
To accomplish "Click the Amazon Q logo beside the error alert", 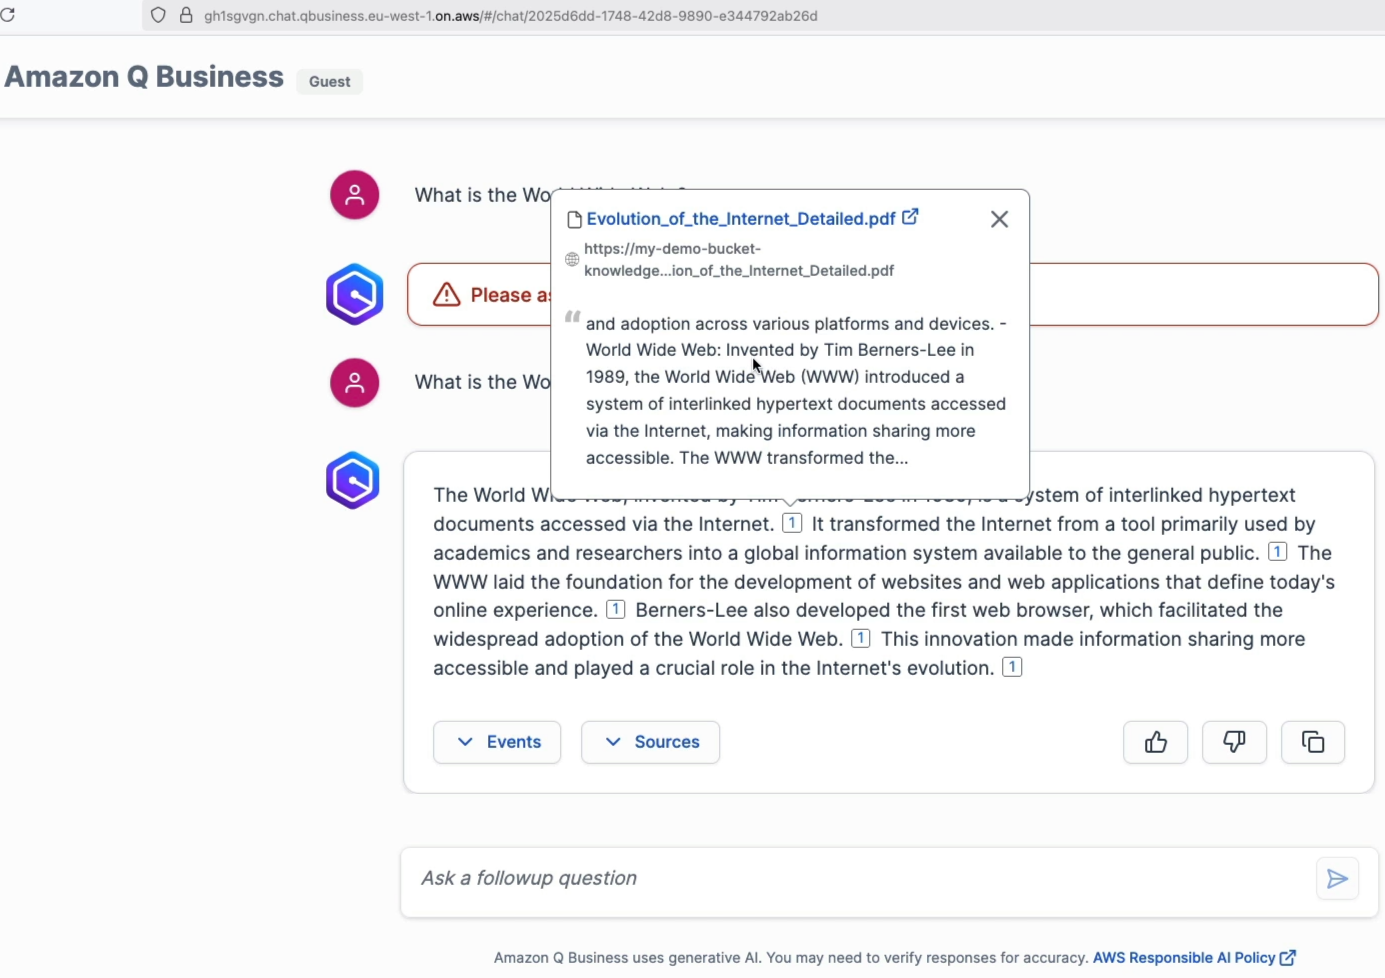I will (355, 294).
